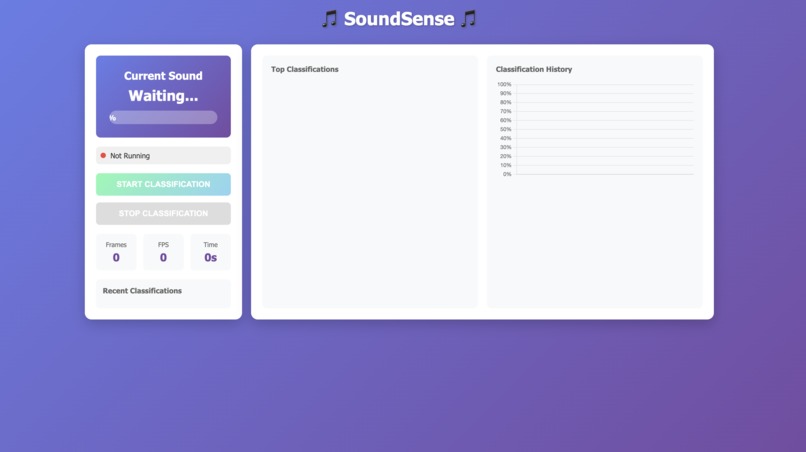The height and width of the screenshot is (452, 806).
Task: Click the Not Running status text
Action: (130, 156)
